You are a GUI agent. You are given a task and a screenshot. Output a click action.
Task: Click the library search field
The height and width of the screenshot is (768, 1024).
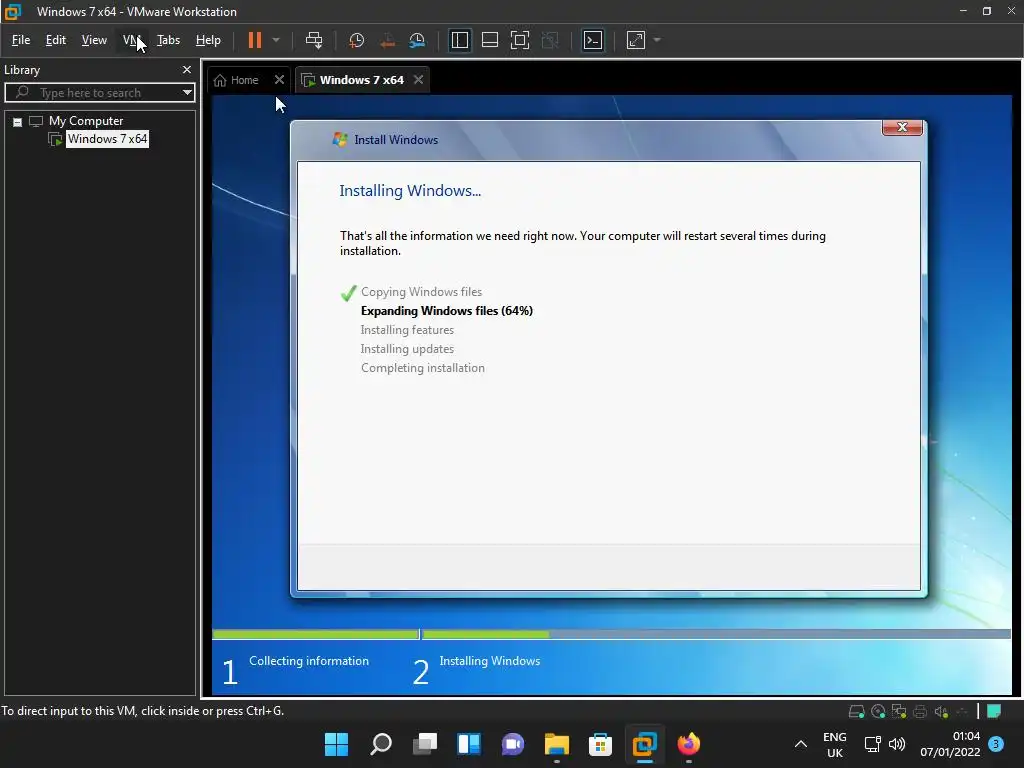tap(98, 93)
